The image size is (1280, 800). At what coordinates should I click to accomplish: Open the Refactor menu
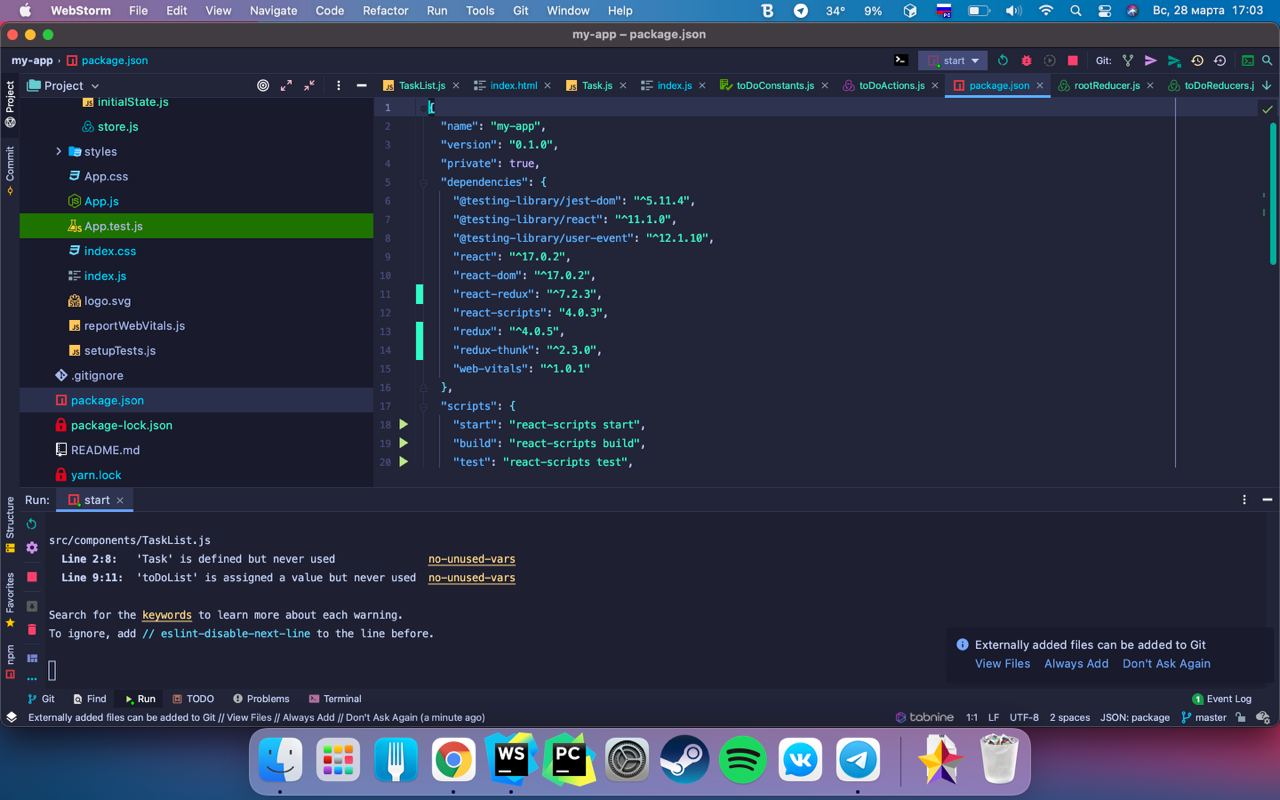[x=385, y=10]
